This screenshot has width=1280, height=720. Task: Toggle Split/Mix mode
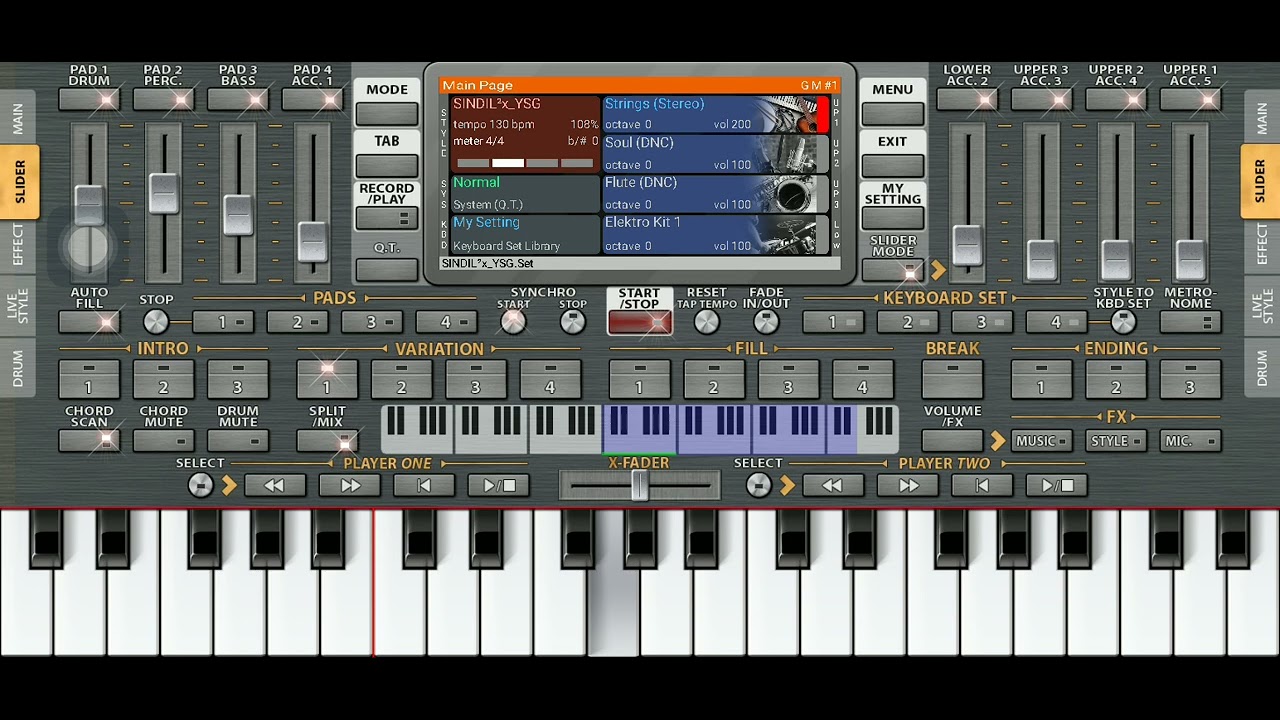327,440
